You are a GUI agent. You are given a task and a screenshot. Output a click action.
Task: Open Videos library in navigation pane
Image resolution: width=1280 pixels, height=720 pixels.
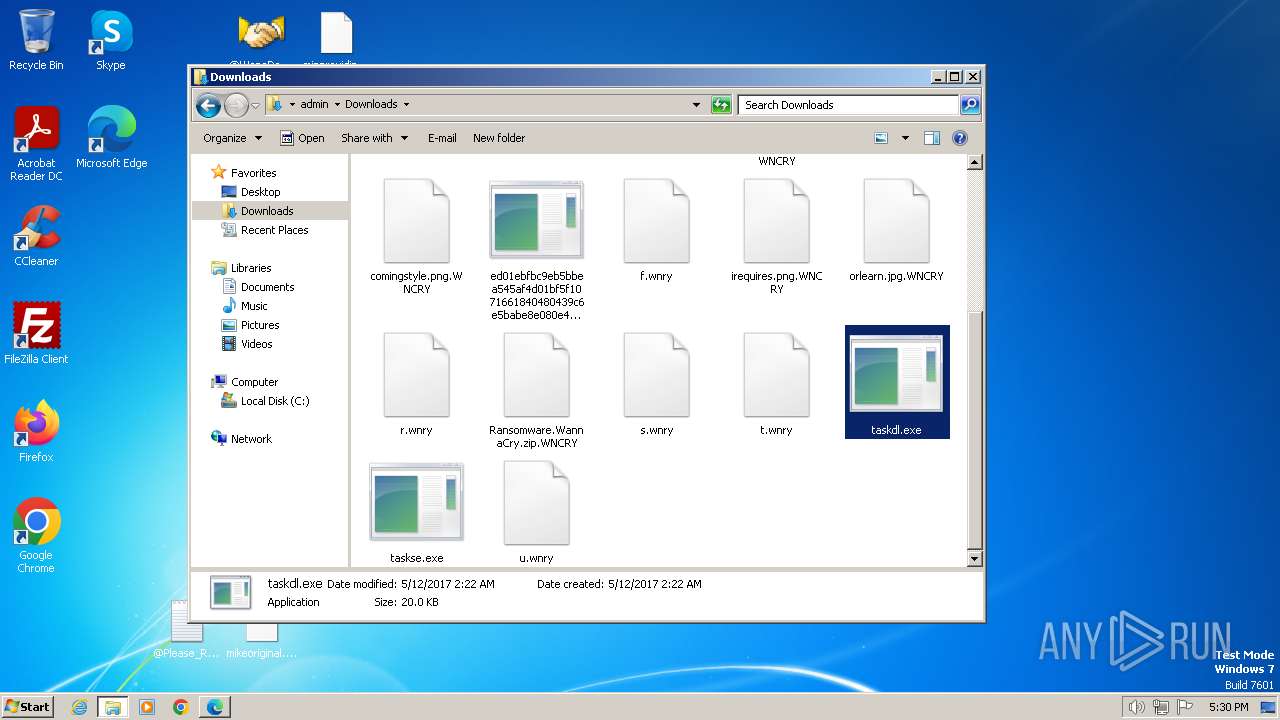256,344
